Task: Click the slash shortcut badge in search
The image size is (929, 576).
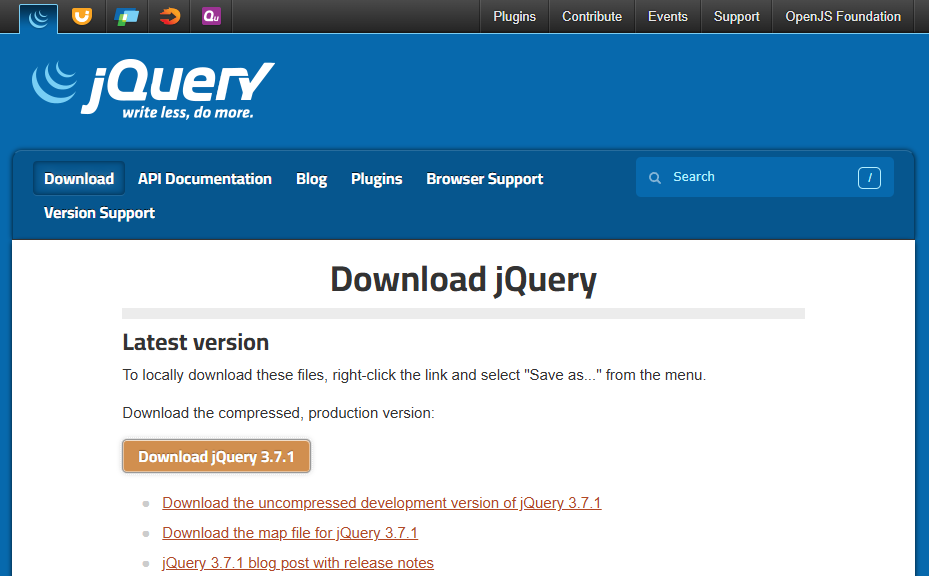Action: click(x=869, y=178)
